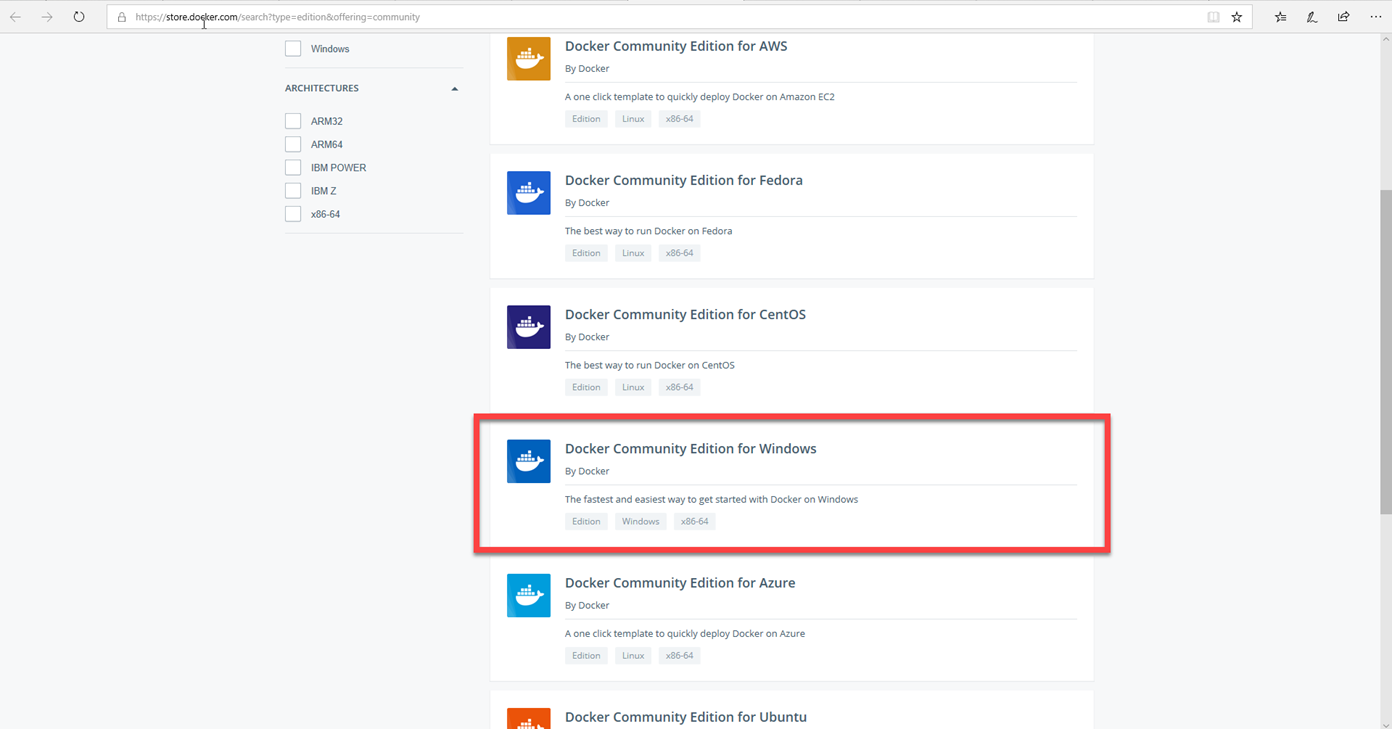Open Docker Community Edition for AWS
Screen dimensions: 1392x729
676,46
